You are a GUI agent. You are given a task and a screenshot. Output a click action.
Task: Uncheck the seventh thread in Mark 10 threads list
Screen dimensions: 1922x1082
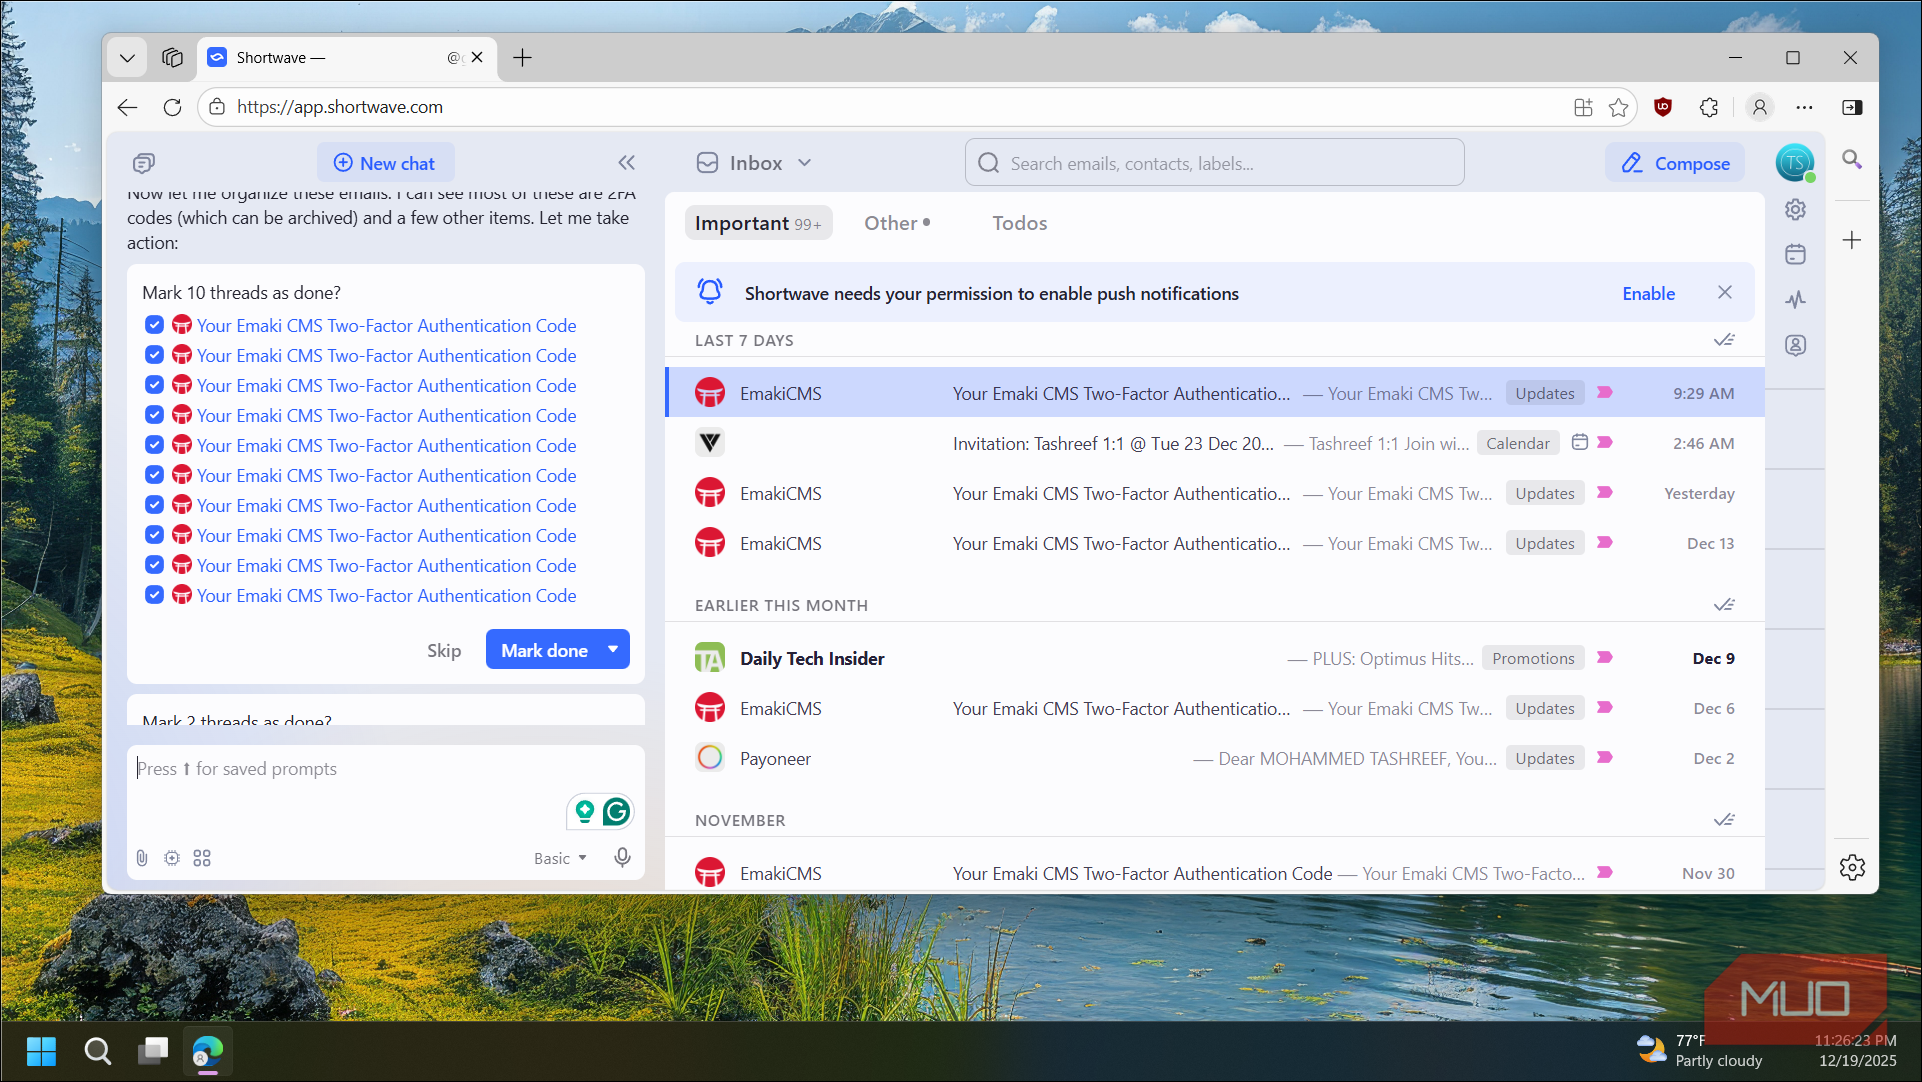tap(154, 505)
